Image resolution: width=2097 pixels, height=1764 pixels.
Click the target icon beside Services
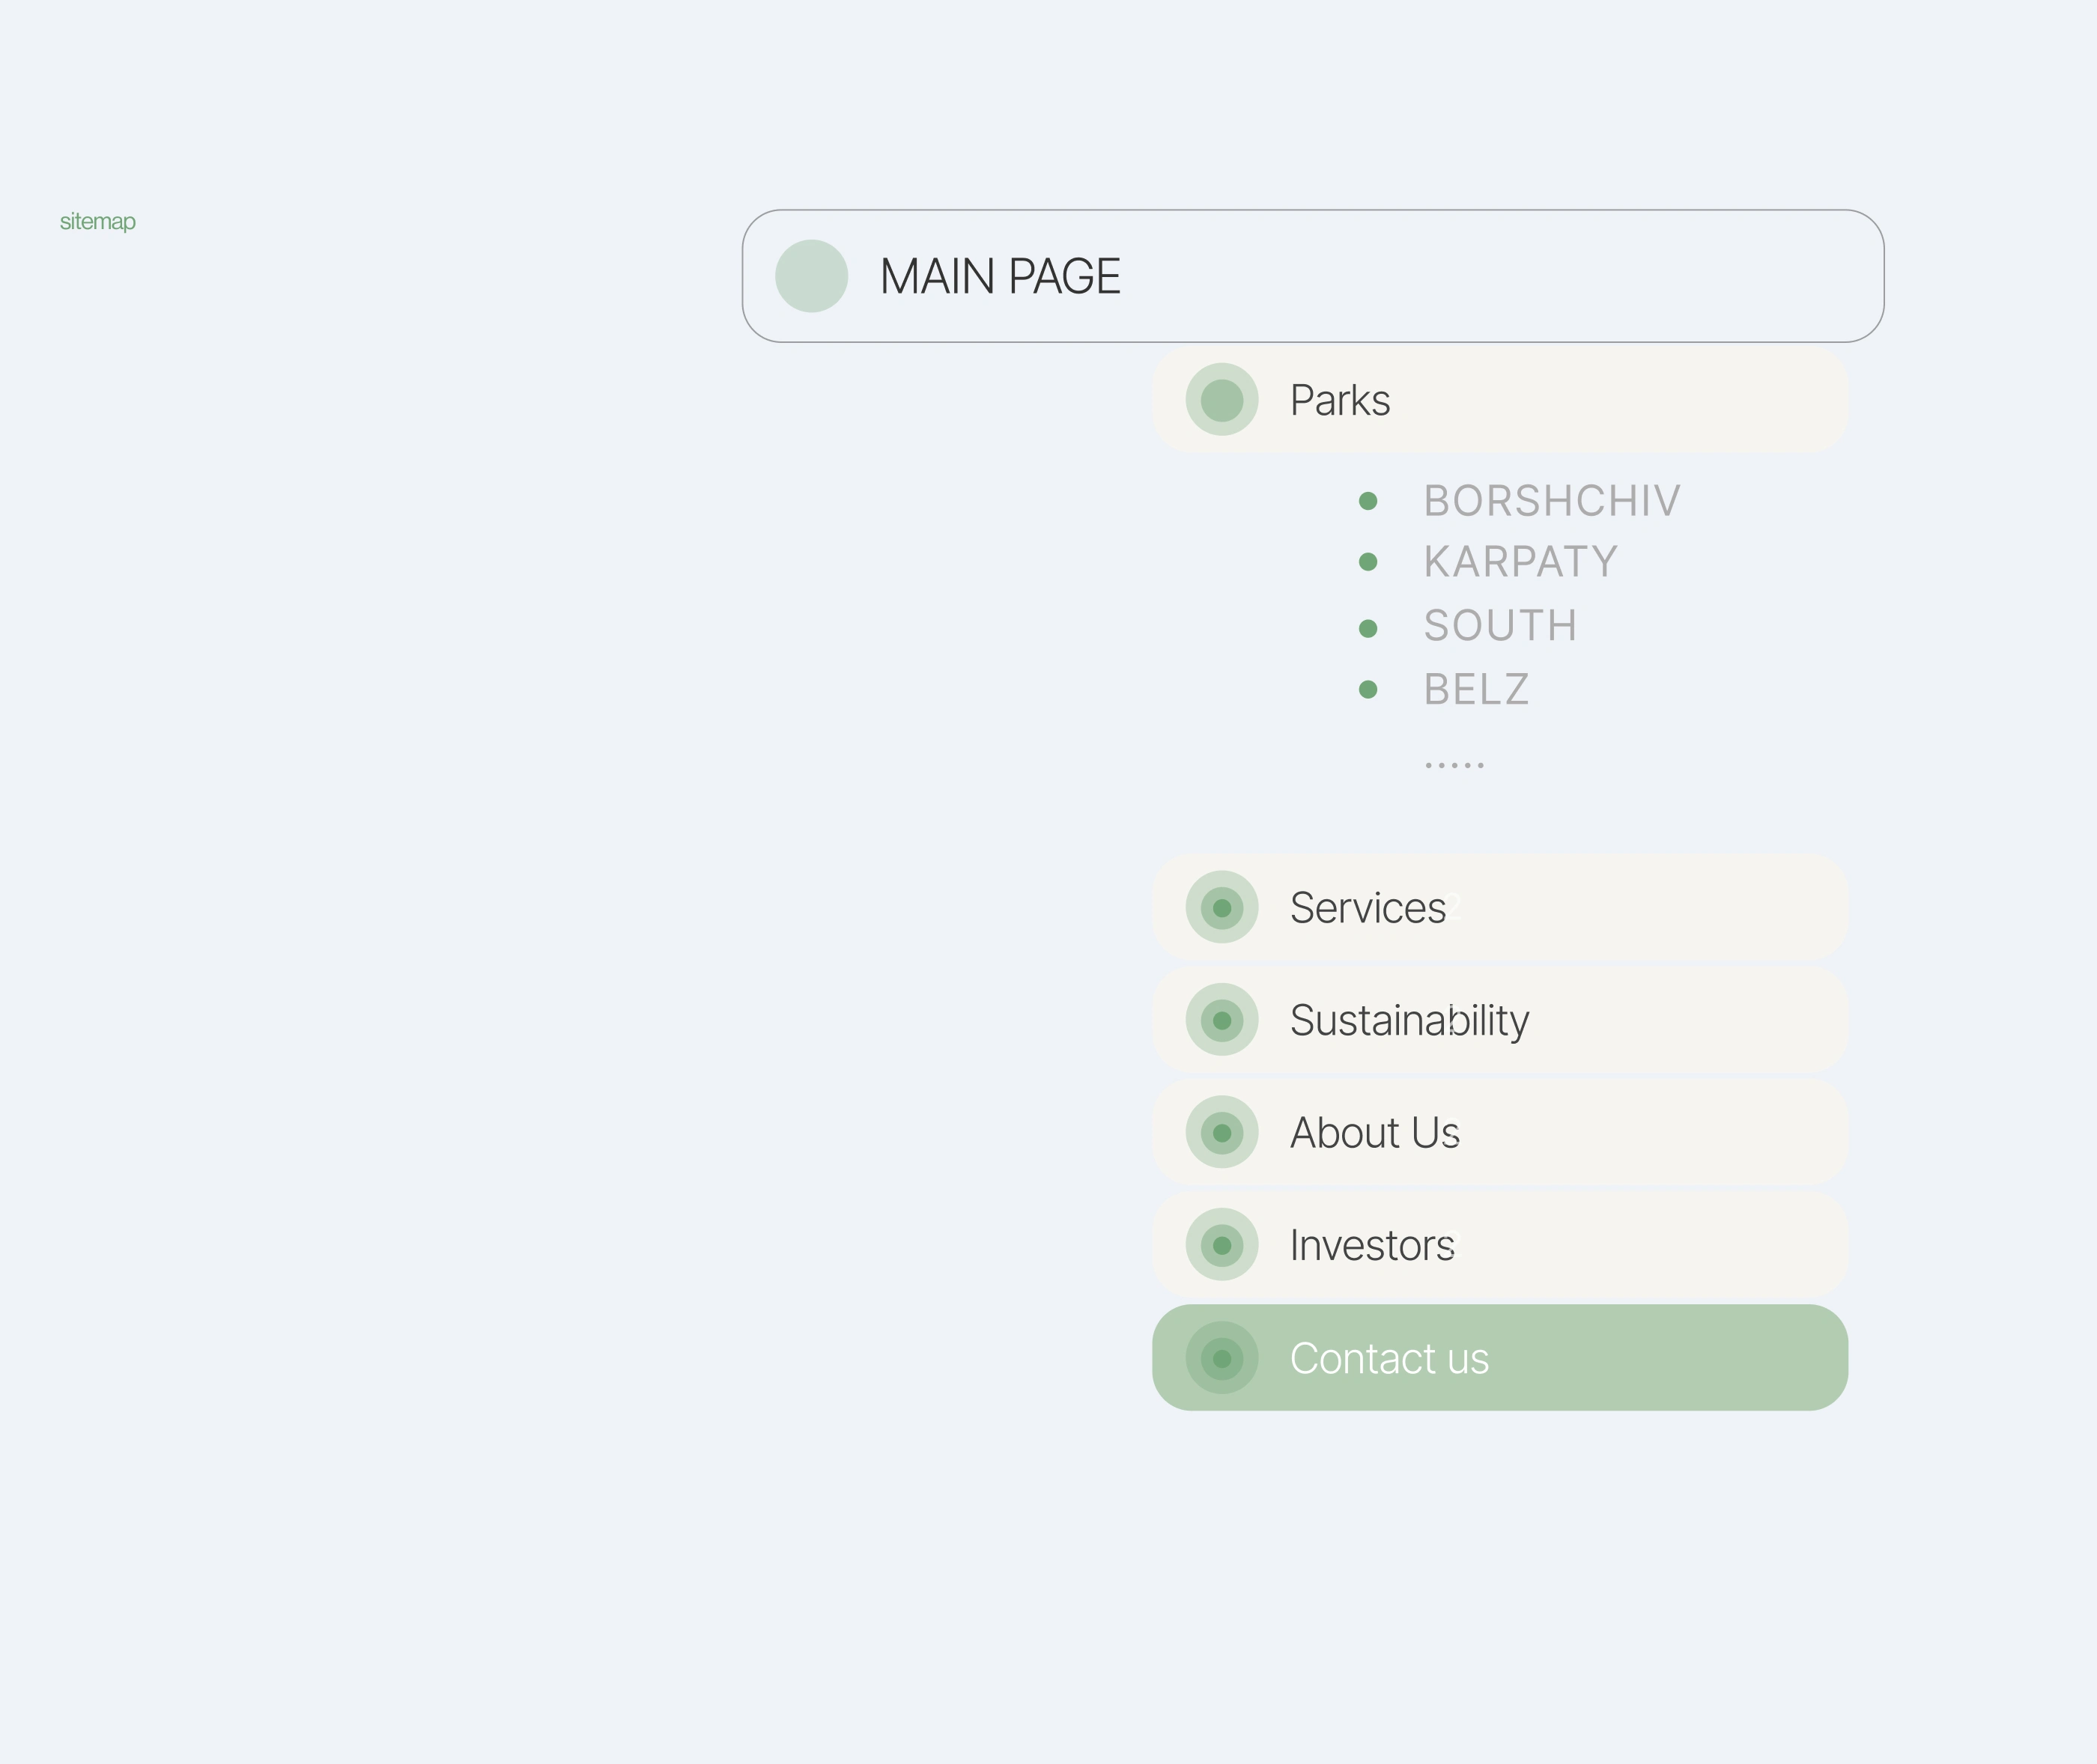coord(1221,908)
